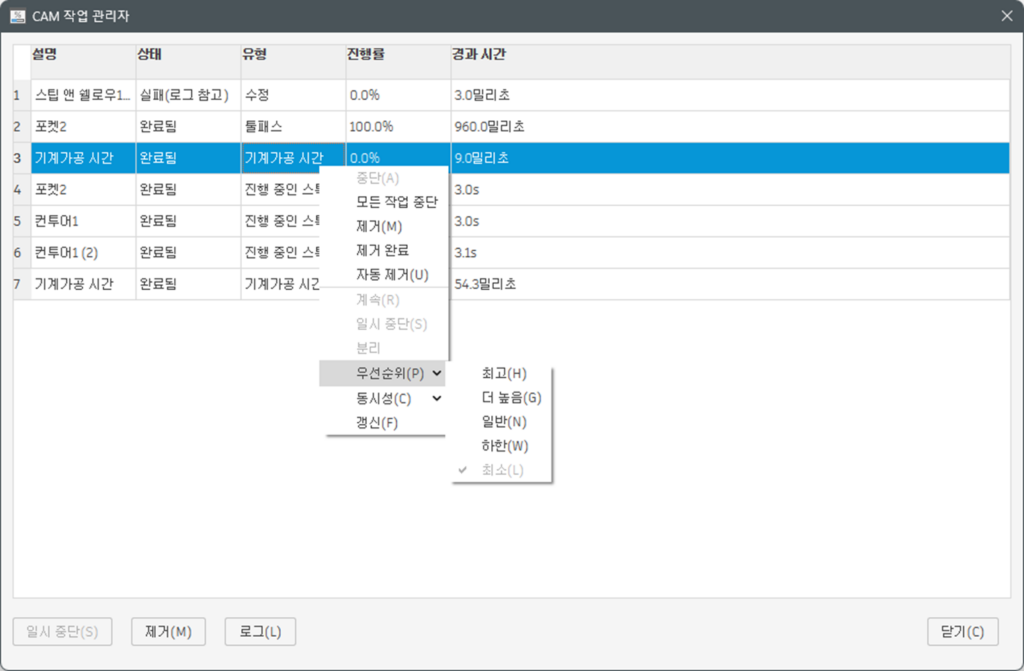Select the 포켓2 job in row 4

click(83, 189)
